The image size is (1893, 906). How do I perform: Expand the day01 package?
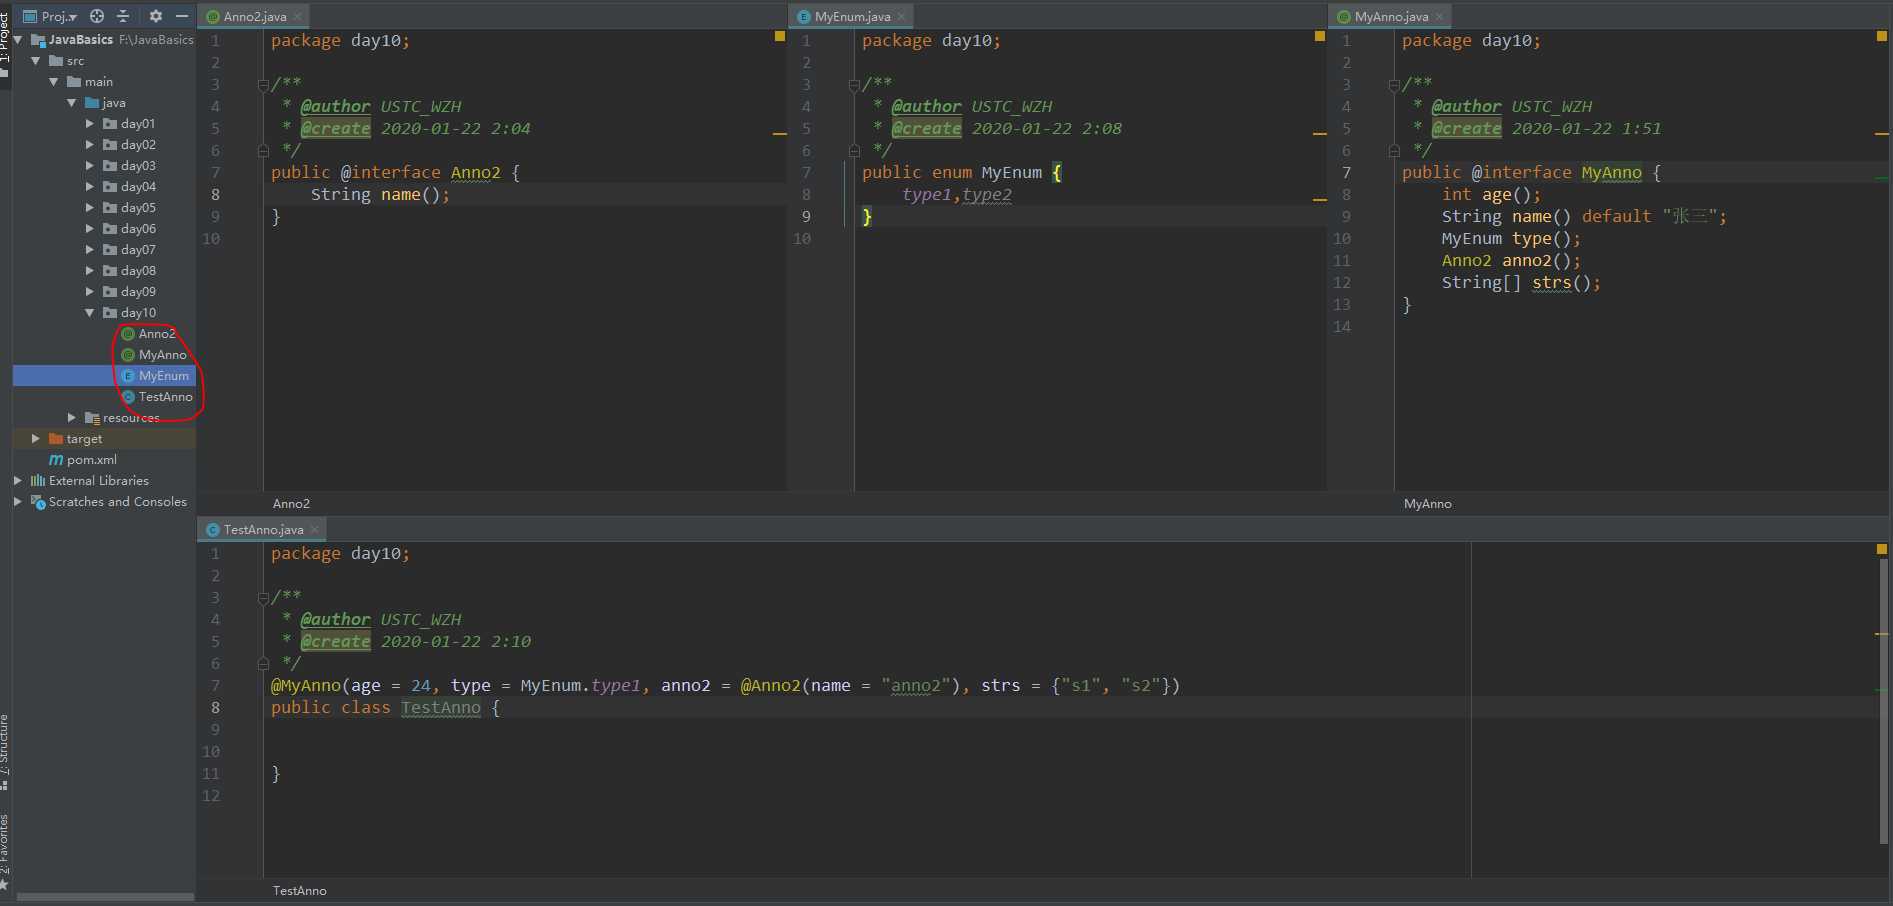(x=90, y=123)
